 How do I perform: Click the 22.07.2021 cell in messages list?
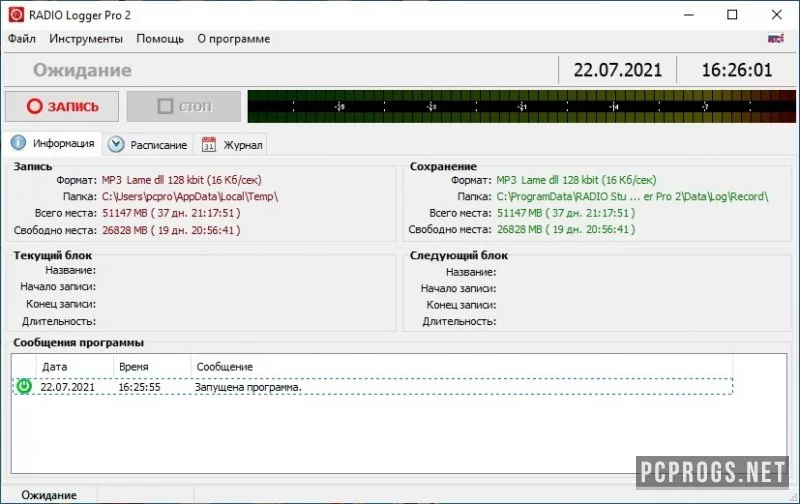(x=67, y=387)
